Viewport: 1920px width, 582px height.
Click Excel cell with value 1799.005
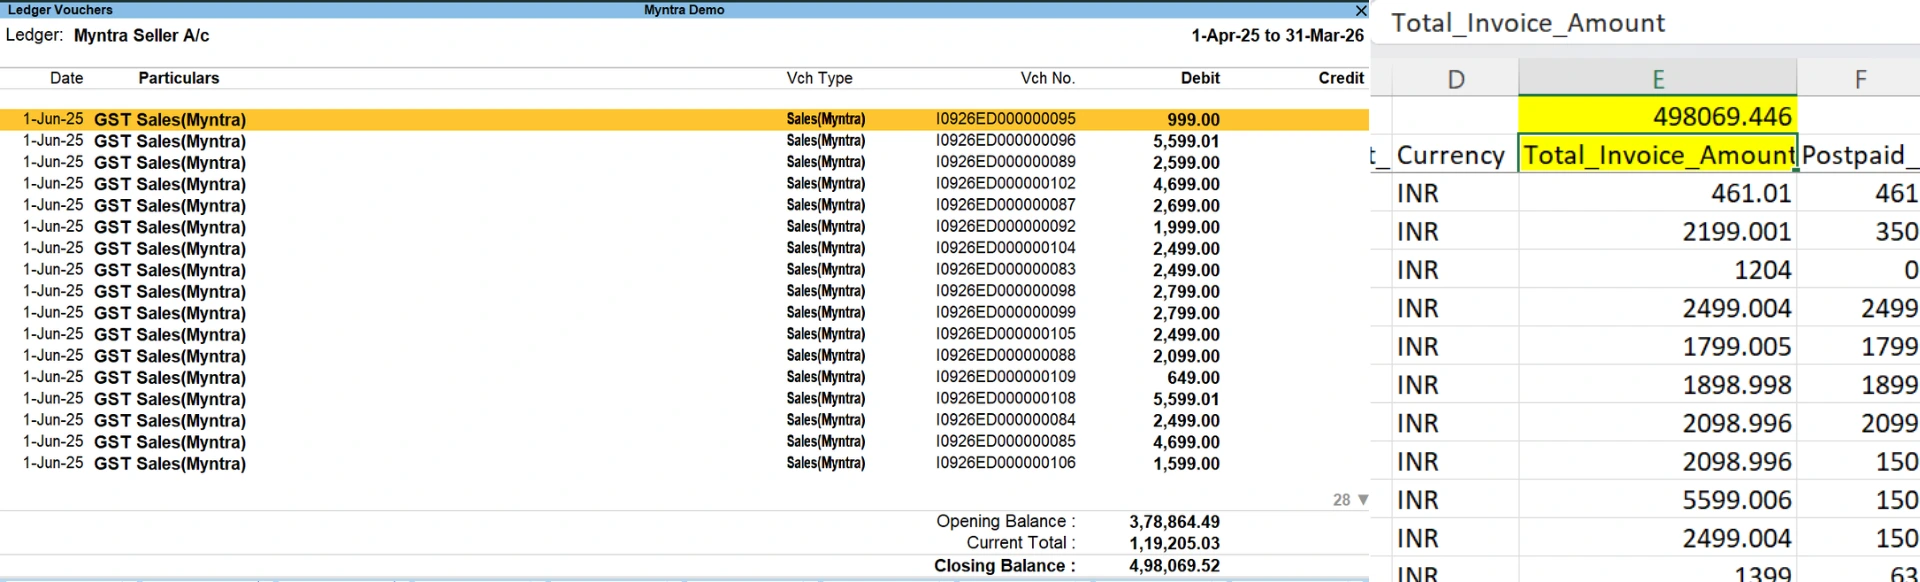[1657, 347]
